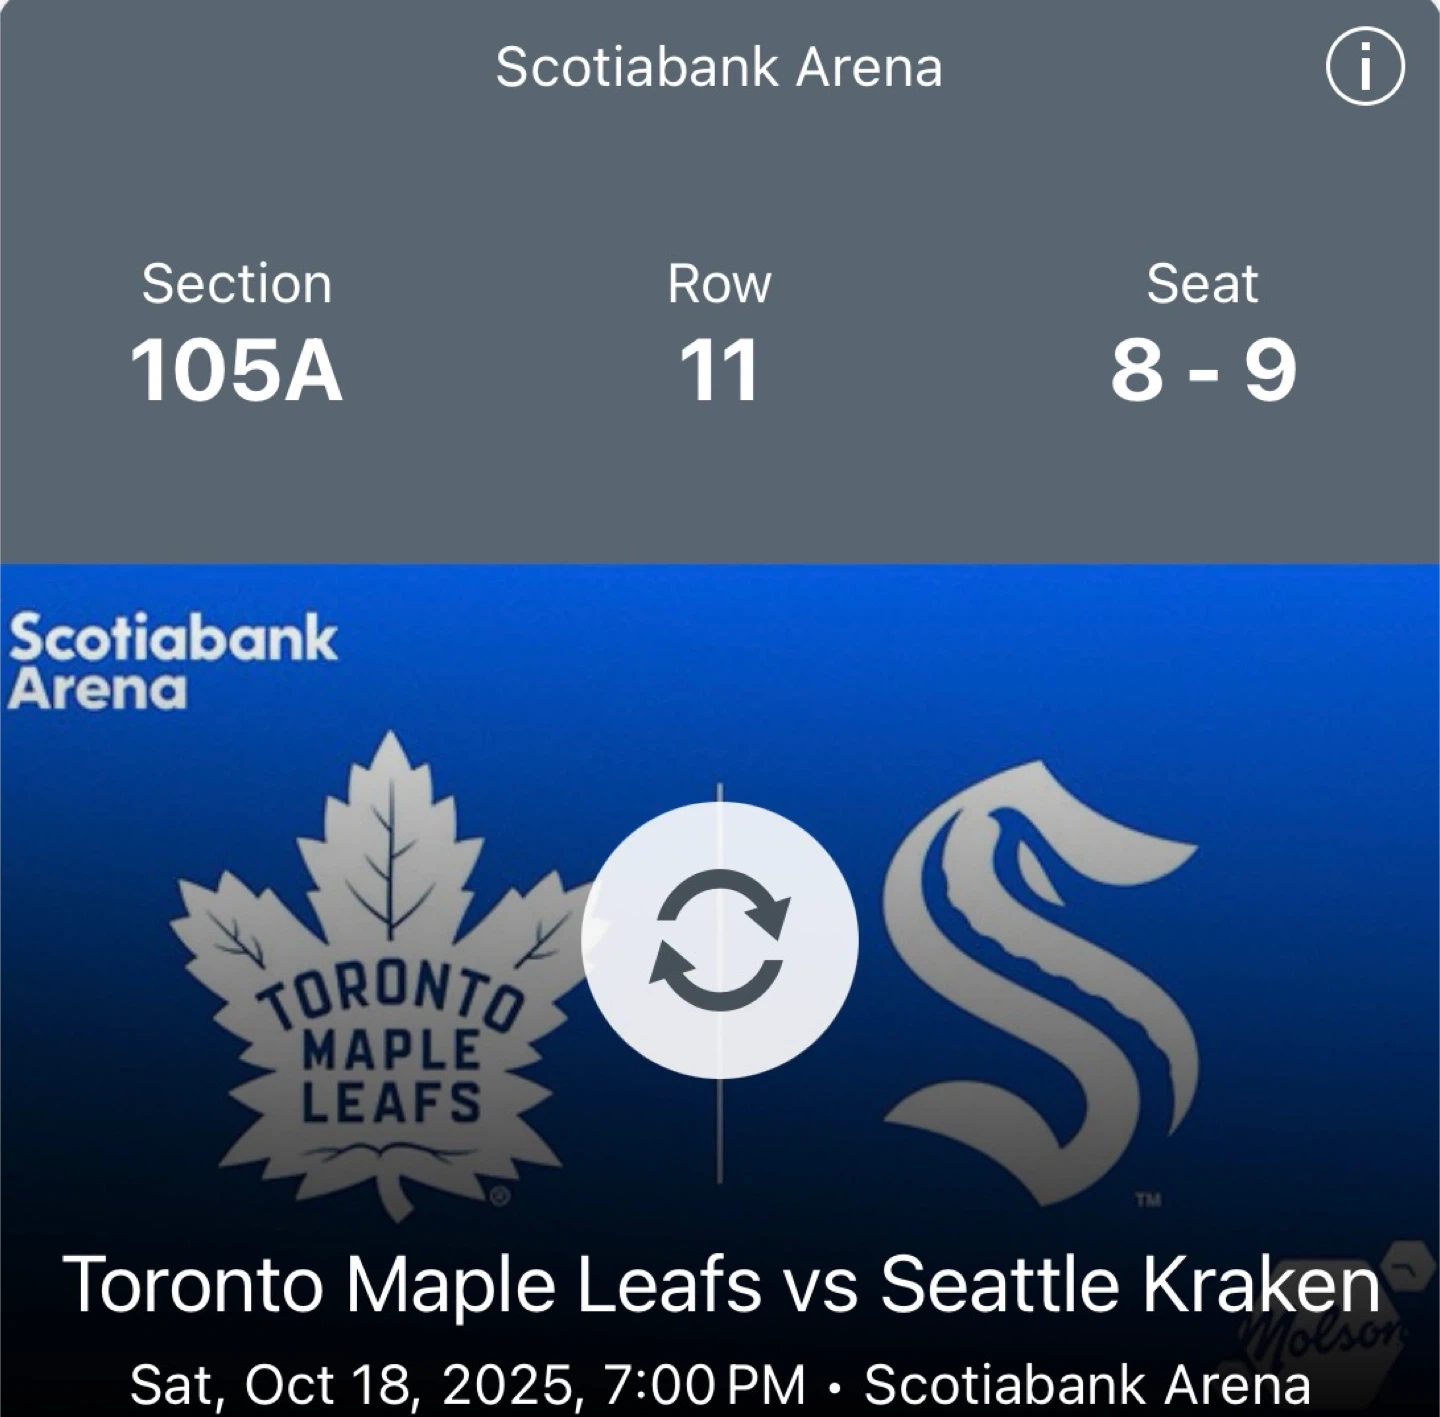Screen dimensions: 1440x1417
Task: Click the Toronto Maple Leafs logo
Action: 385,980
